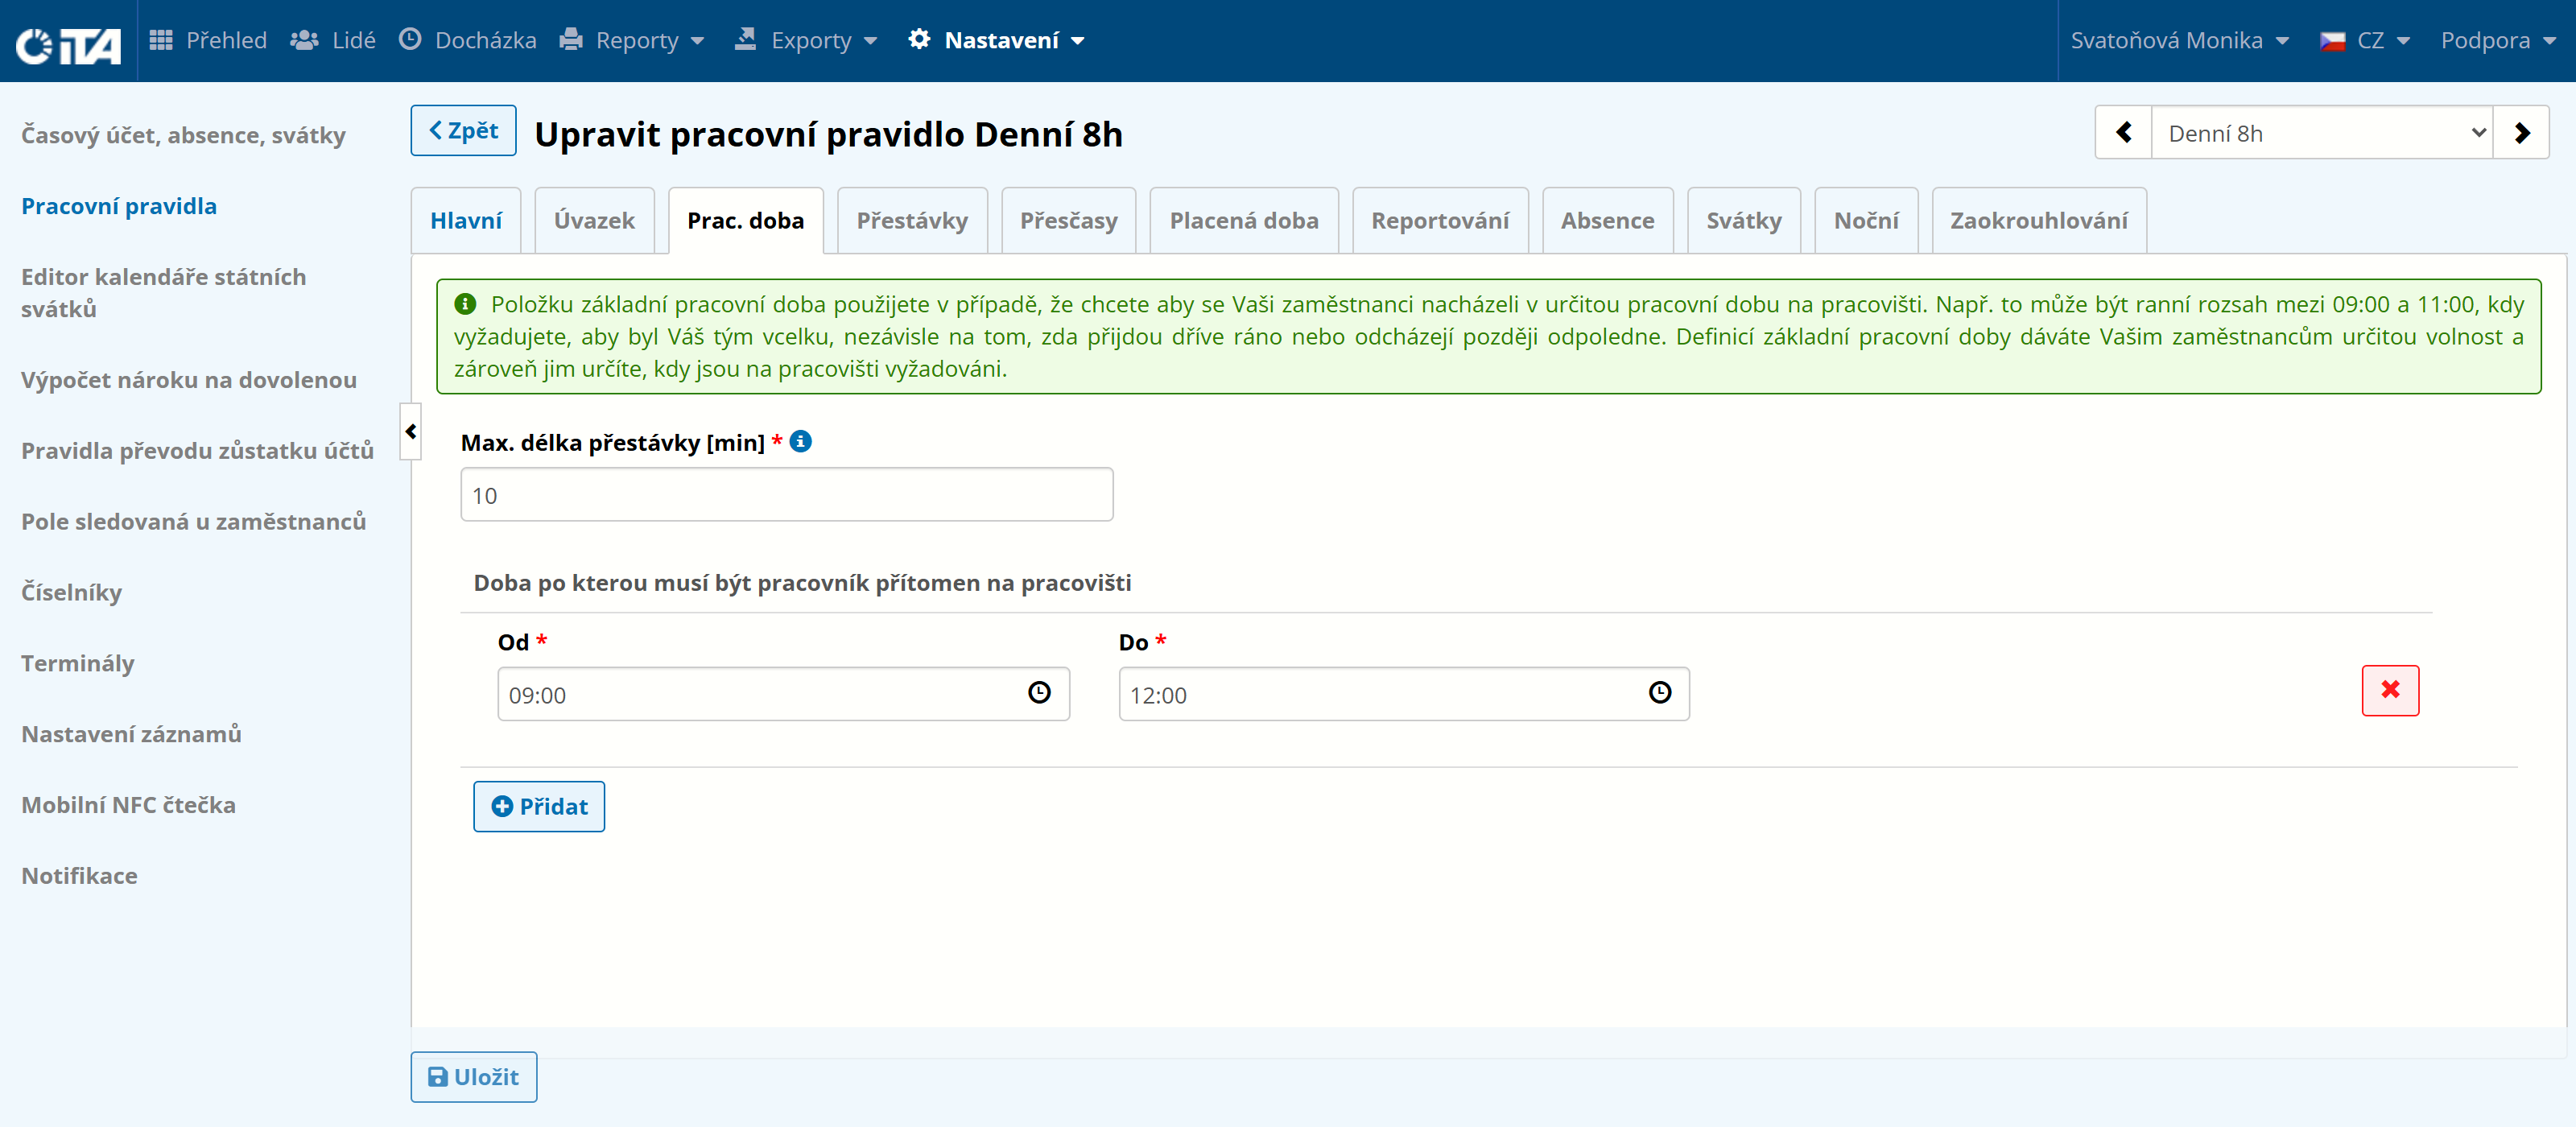
Task: Focus the Max. délka přestávky input field
Action: click(x=786, y=495)
